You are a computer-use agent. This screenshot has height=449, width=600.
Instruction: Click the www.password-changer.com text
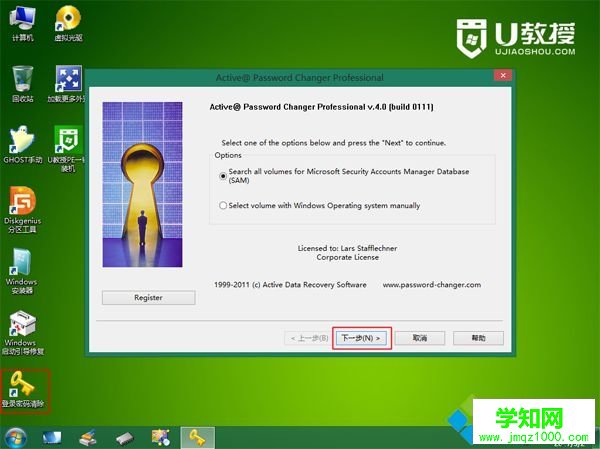click(432, 285)
